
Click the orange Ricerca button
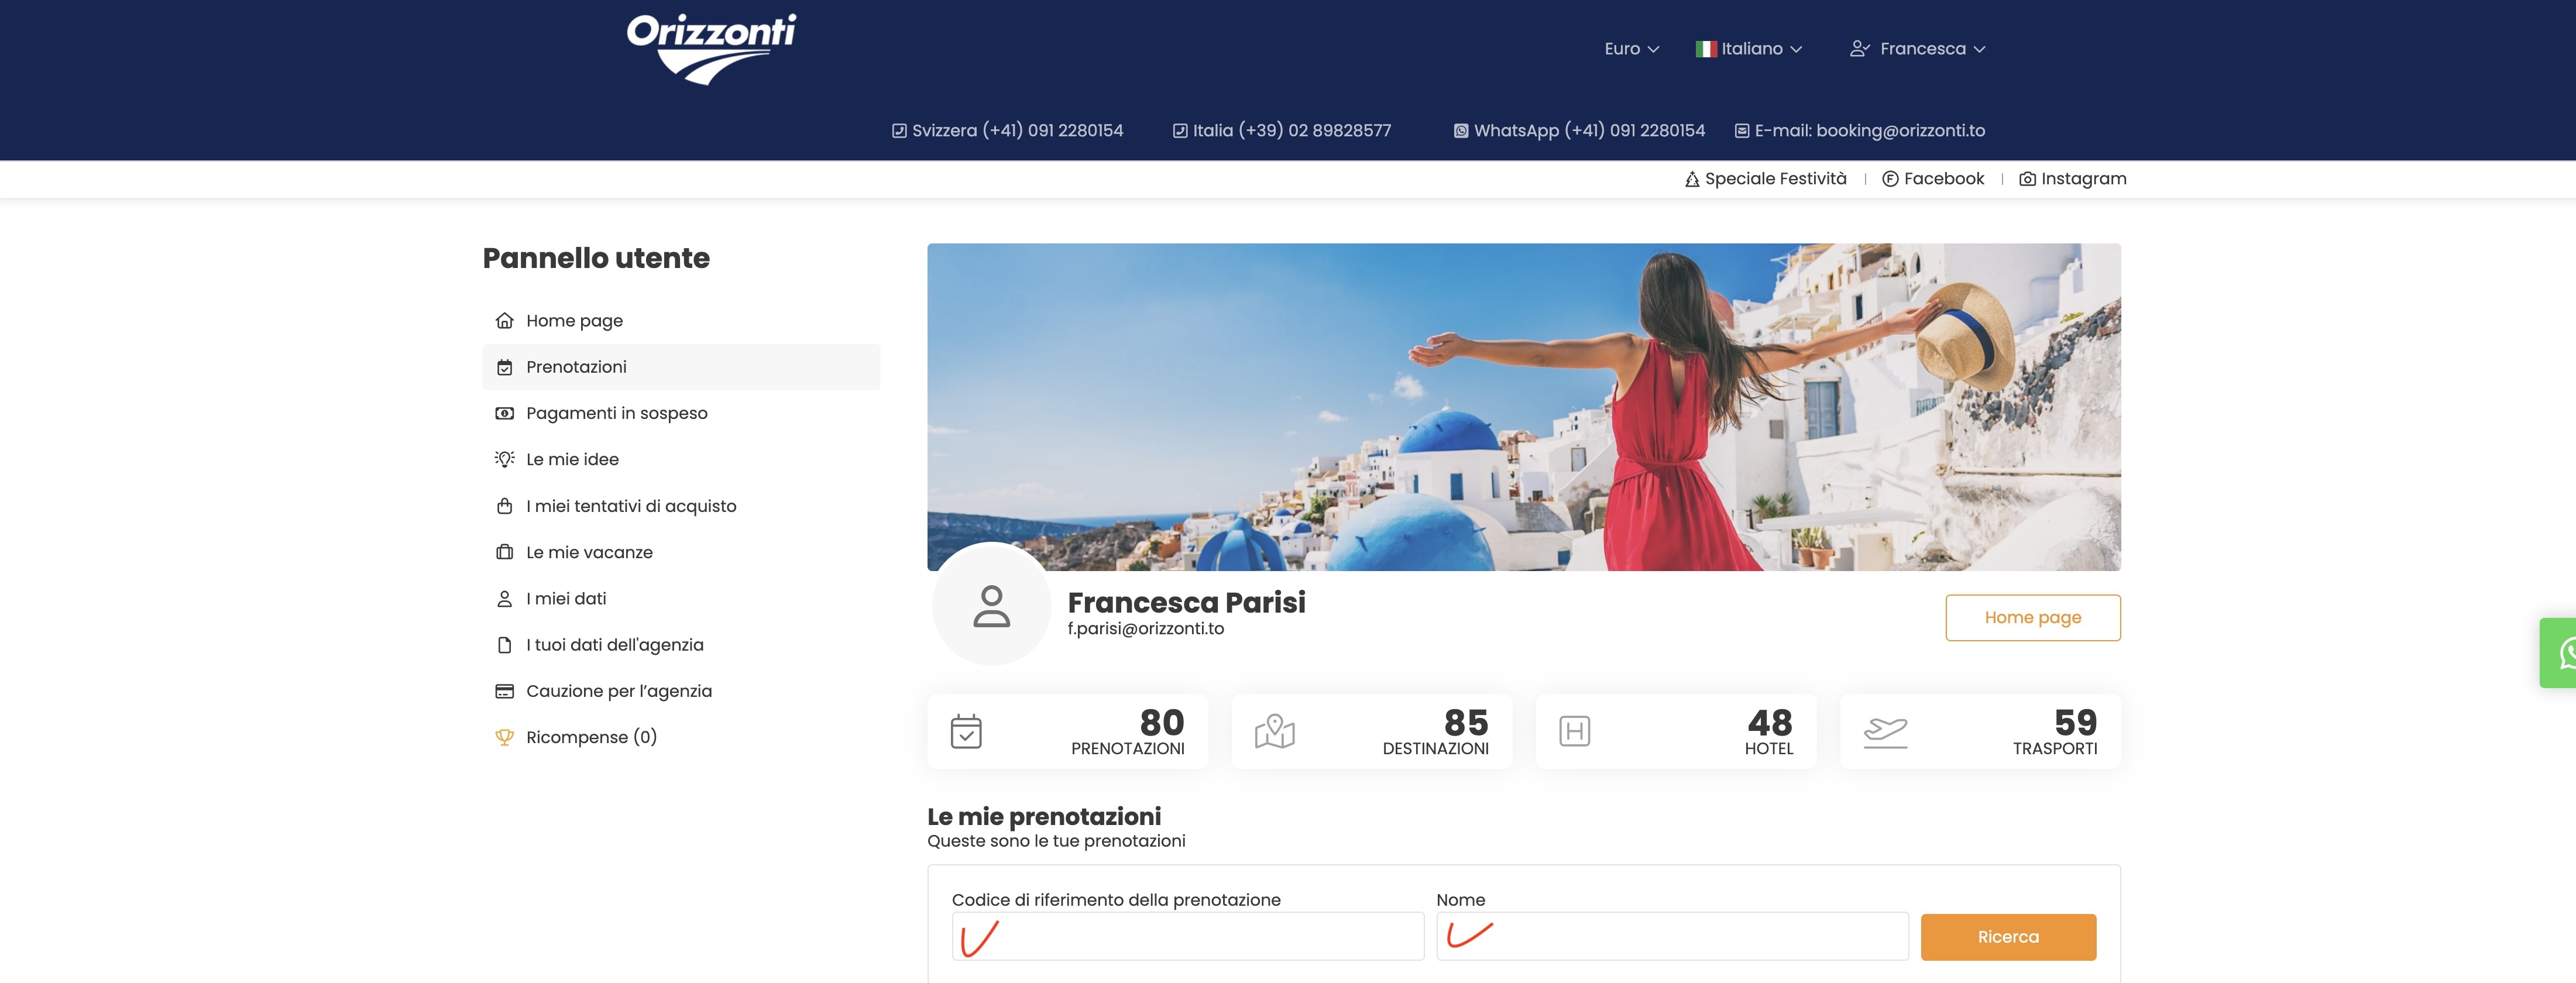click(x=2008, y=937)
